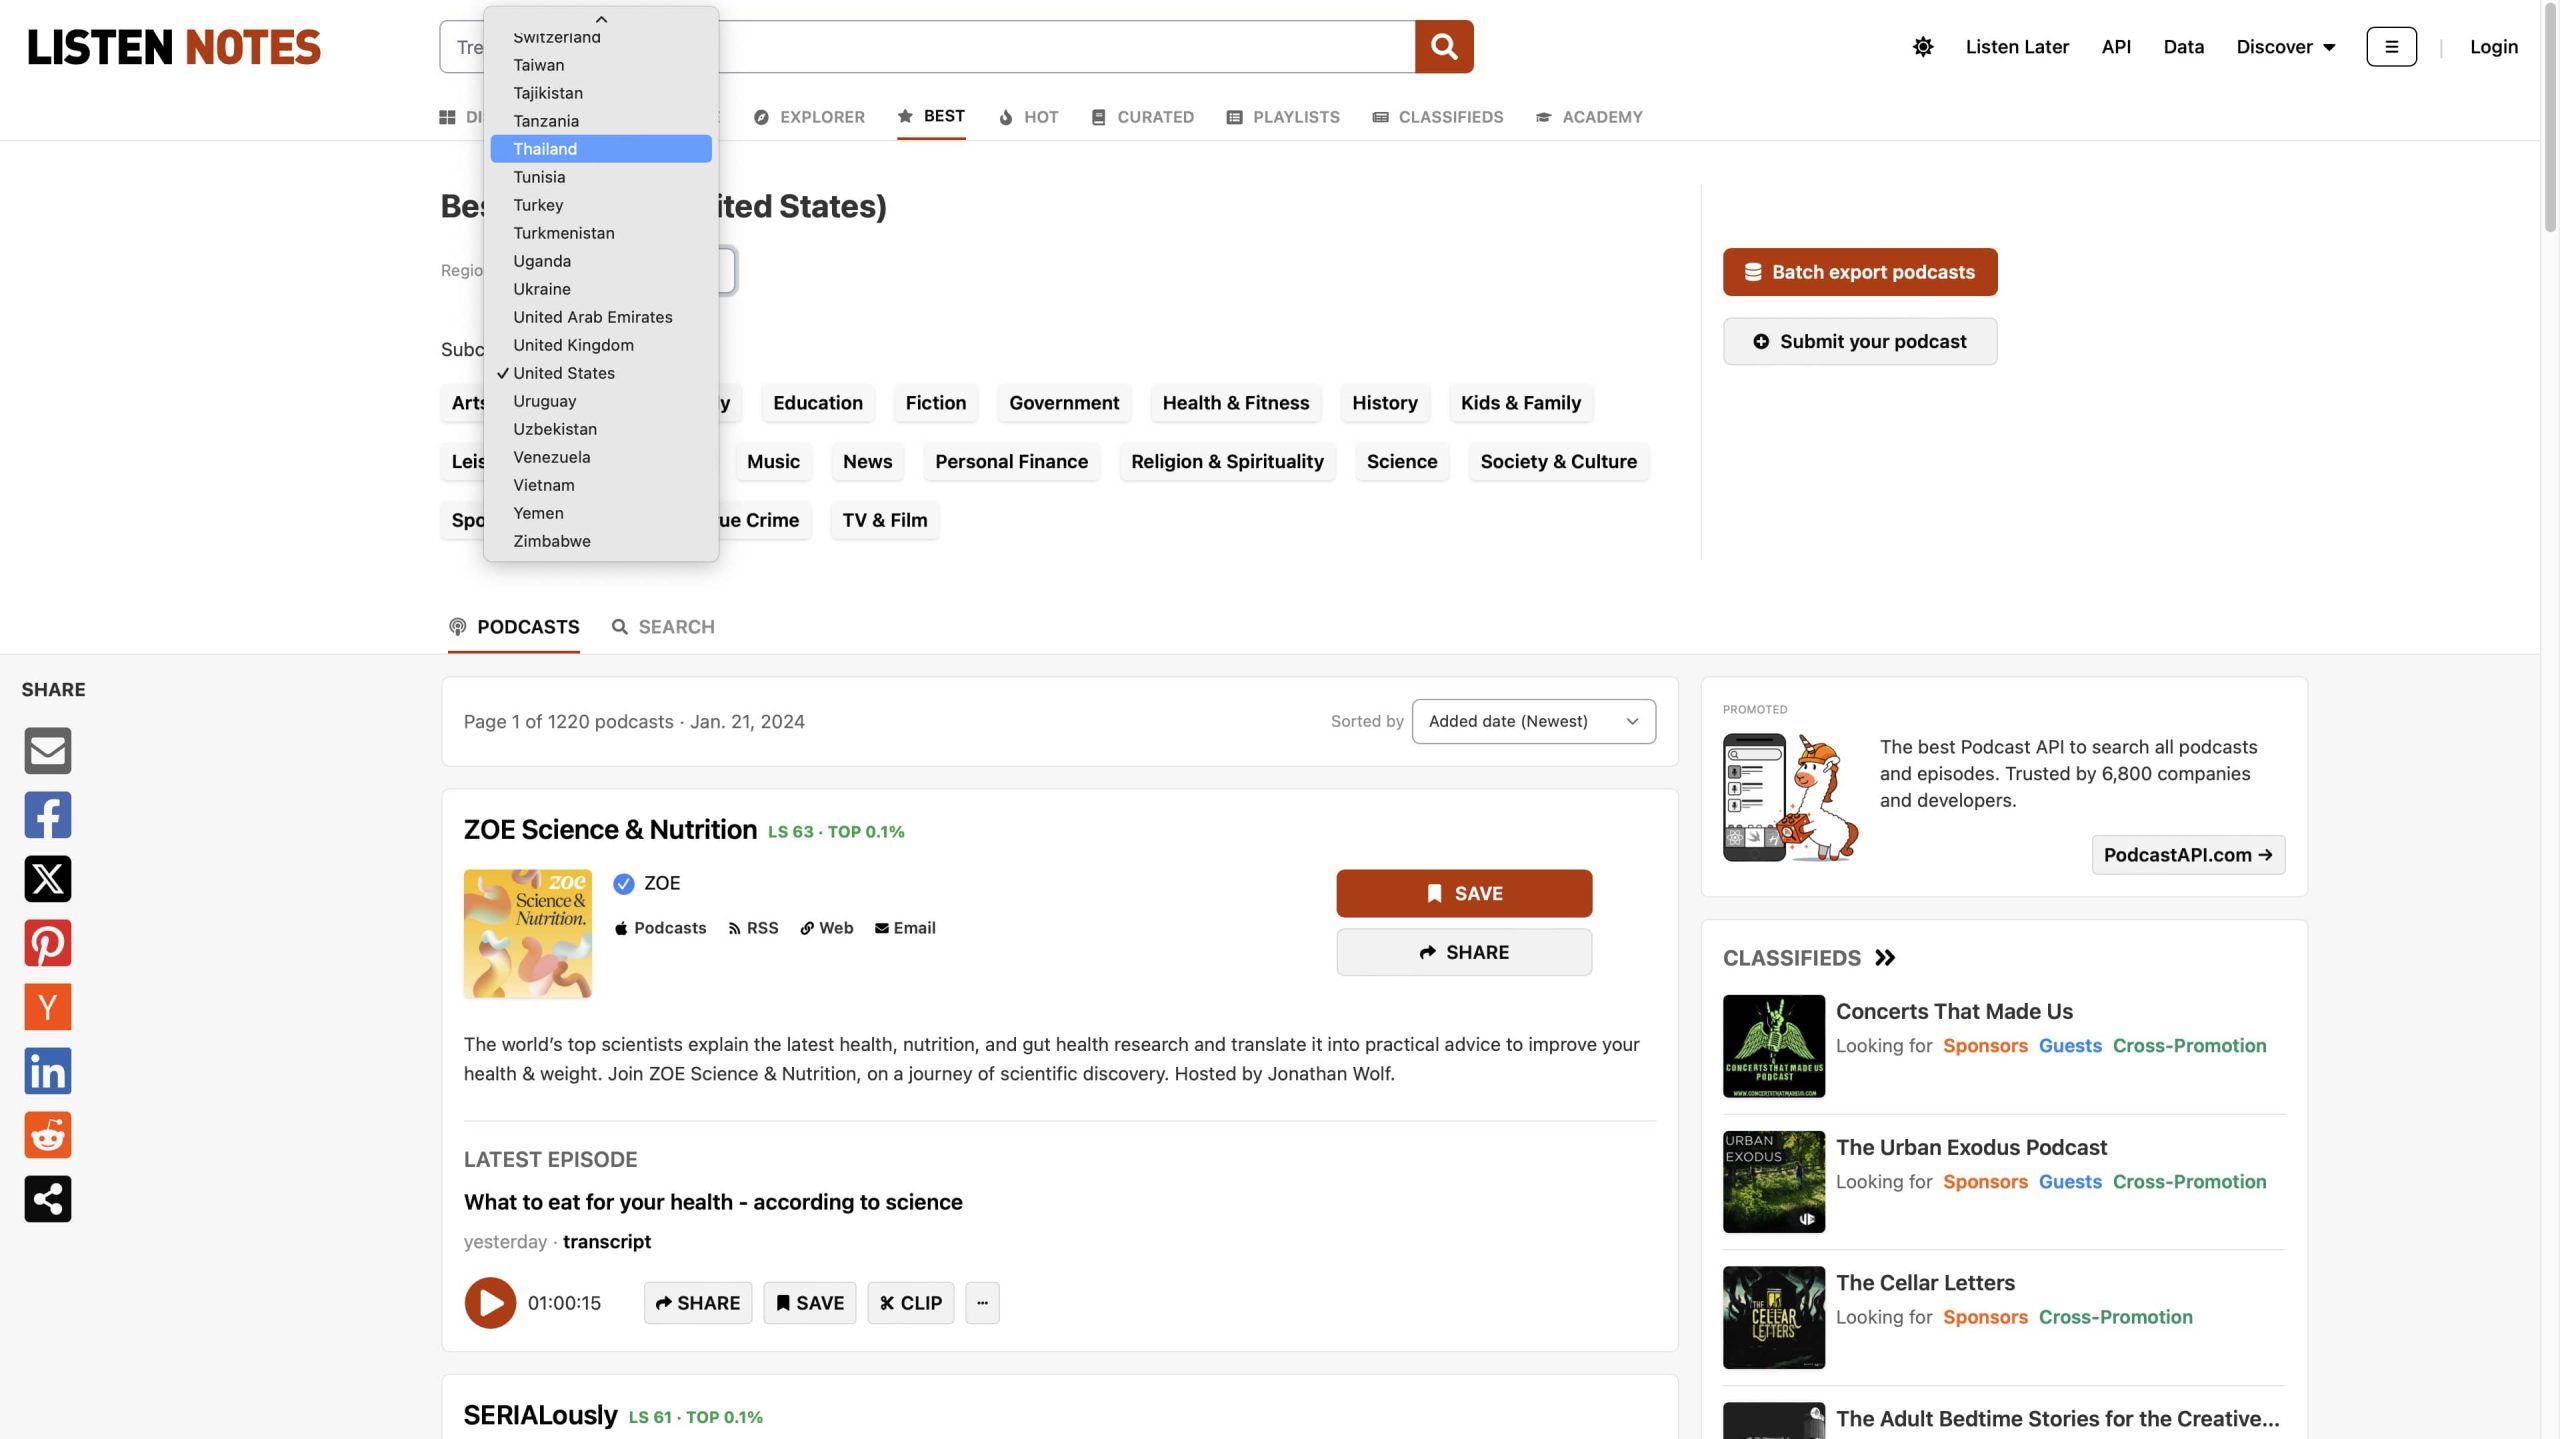Expand the Discover menu
This screenshot has height=1439, width=2560.
pos(2285,47)
